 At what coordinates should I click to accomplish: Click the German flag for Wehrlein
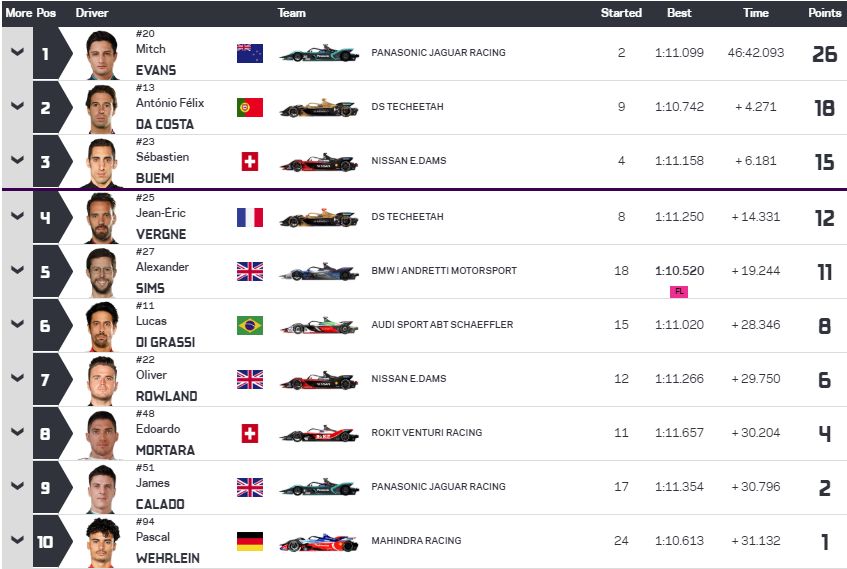(250, 541)
